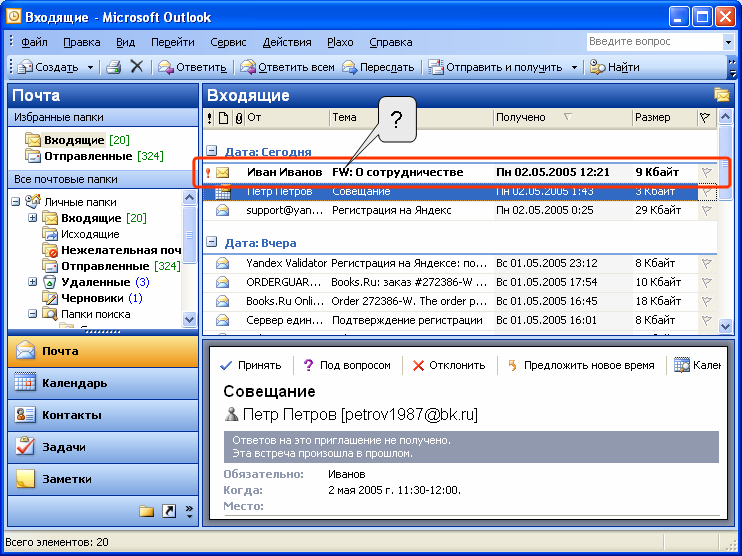Image resolution: width=742 pixels, height=556 pixels.
Task: Click Reply (Ответить) toolbar button
Action: coord(192,67)
